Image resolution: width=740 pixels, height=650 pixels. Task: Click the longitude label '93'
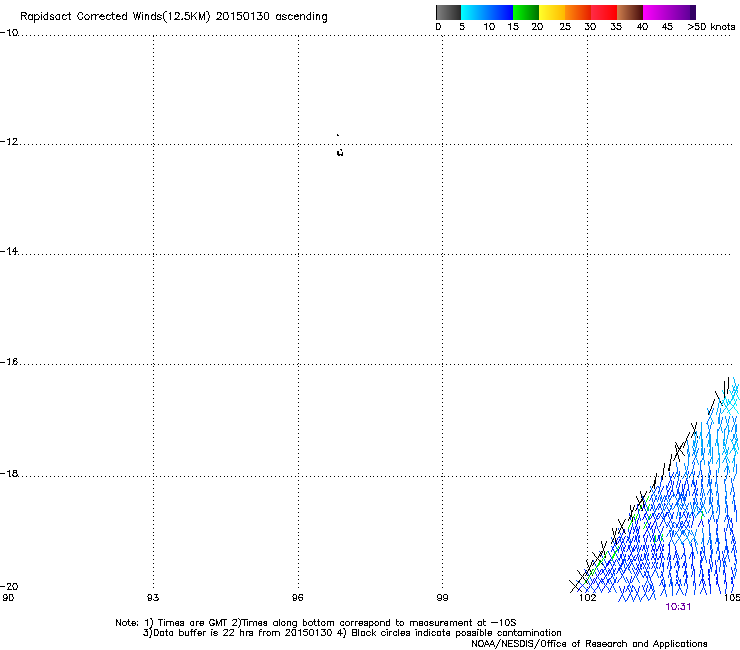pyautogui.click(x=153, y=598)
